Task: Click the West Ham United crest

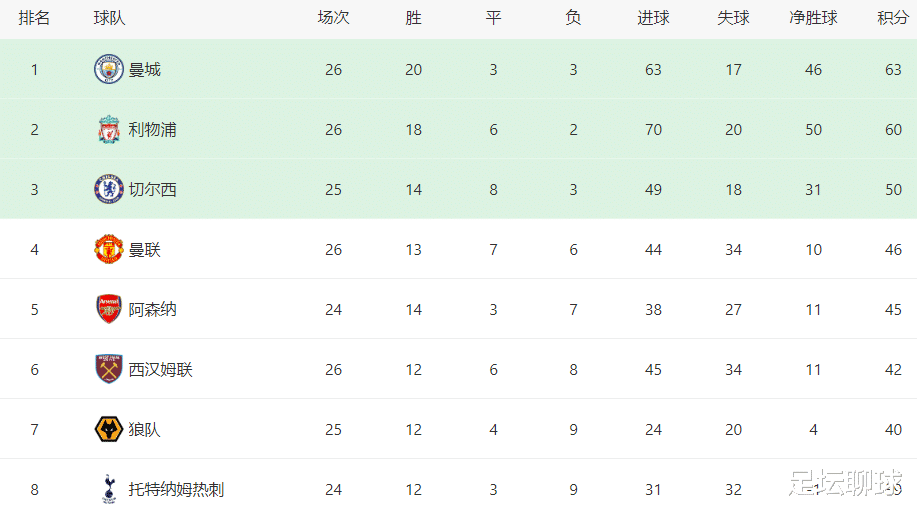Action: (x=109, y=369)
